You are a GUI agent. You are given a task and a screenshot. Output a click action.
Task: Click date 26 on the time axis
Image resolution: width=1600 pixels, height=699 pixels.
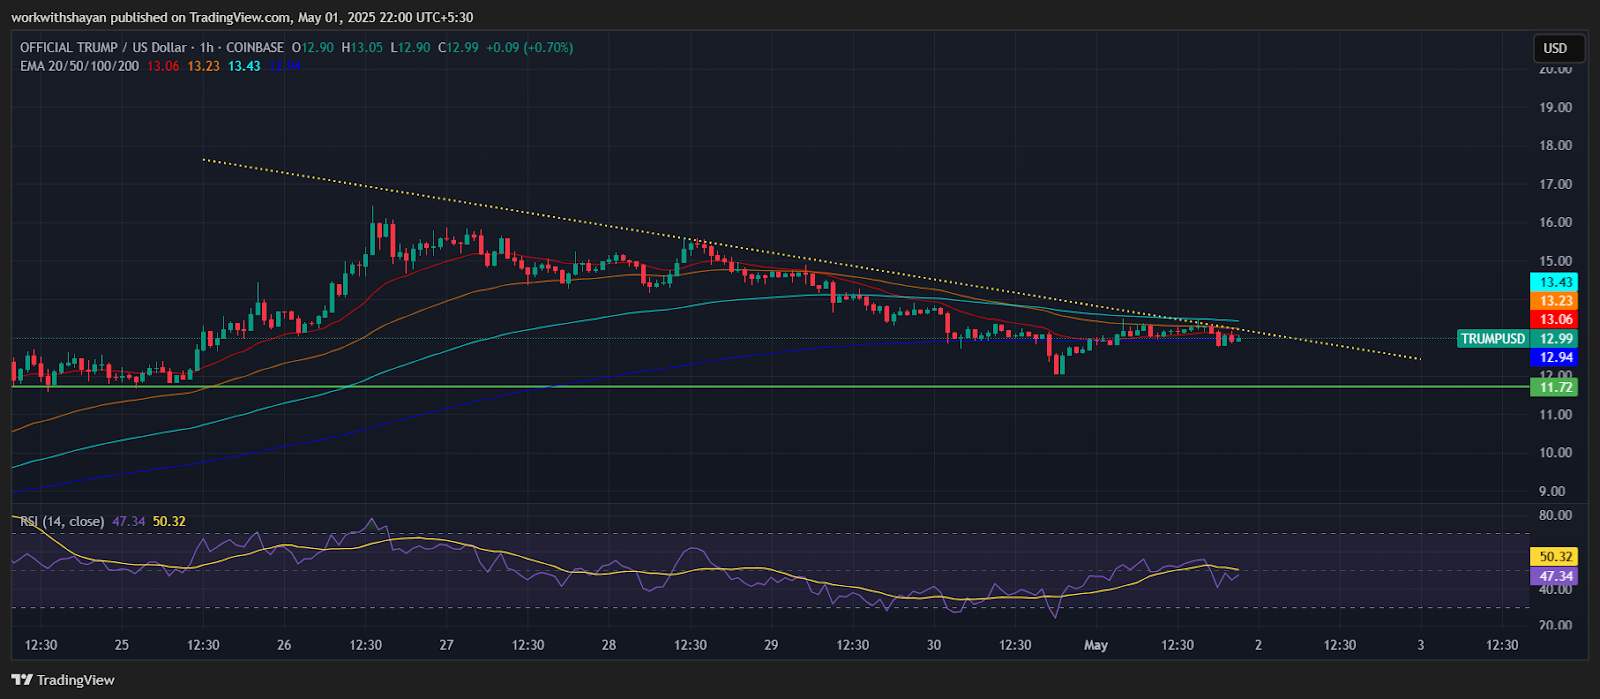pos(284,645)
